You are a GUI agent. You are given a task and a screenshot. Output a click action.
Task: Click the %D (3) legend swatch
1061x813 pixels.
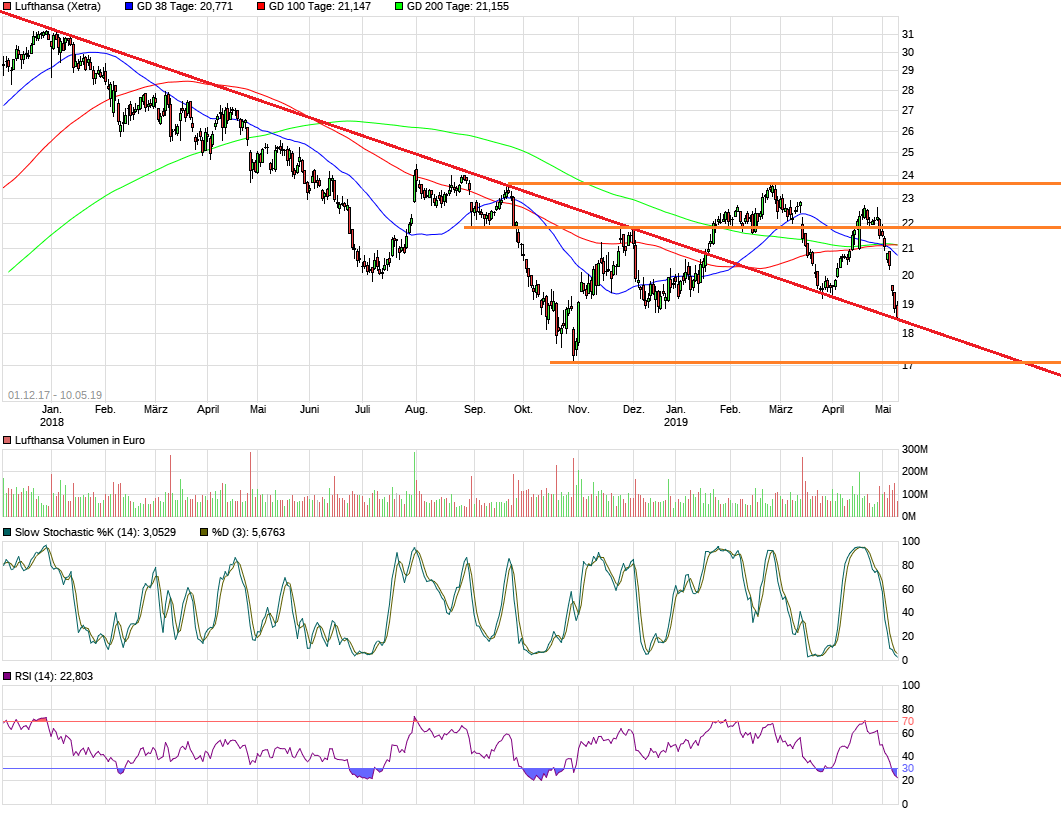204,532
